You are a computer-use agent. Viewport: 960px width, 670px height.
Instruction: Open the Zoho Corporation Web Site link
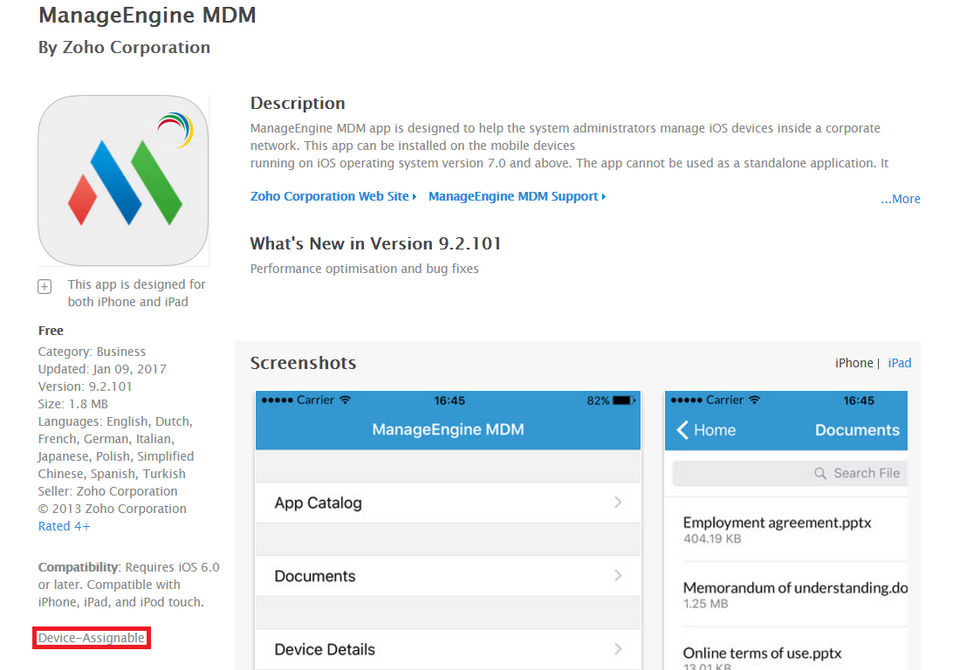(x=333, y=197)
